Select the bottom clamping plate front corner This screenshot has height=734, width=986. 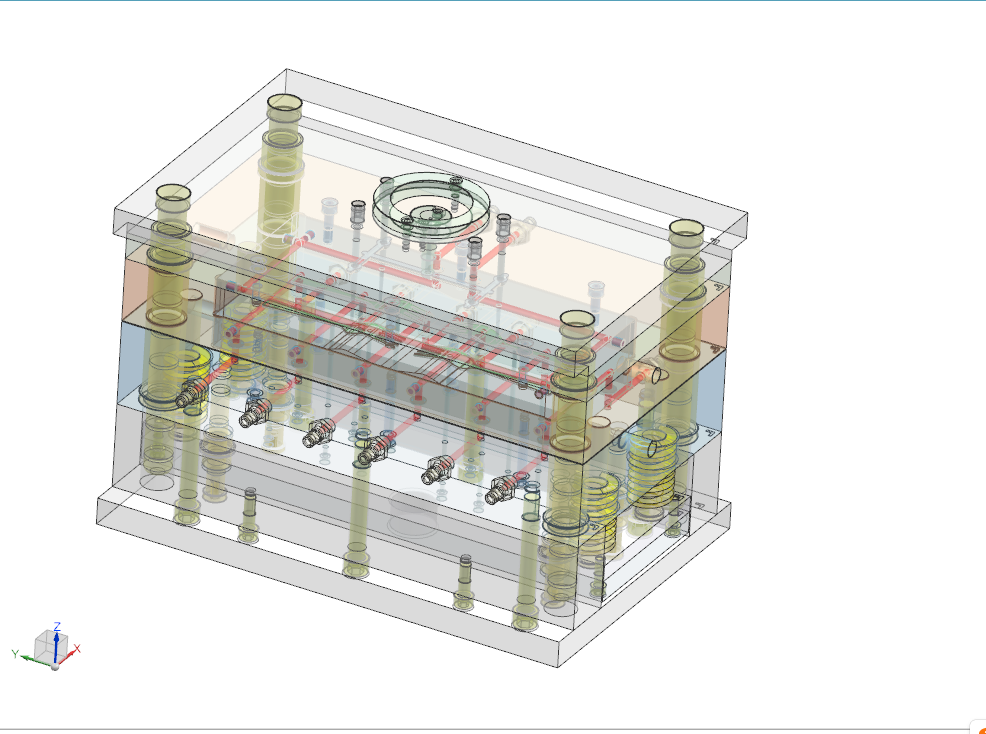(x=557, y=653)
